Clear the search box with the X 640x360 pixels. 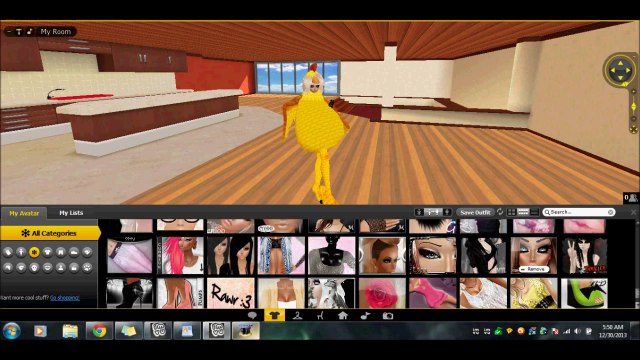coord(610,212)
